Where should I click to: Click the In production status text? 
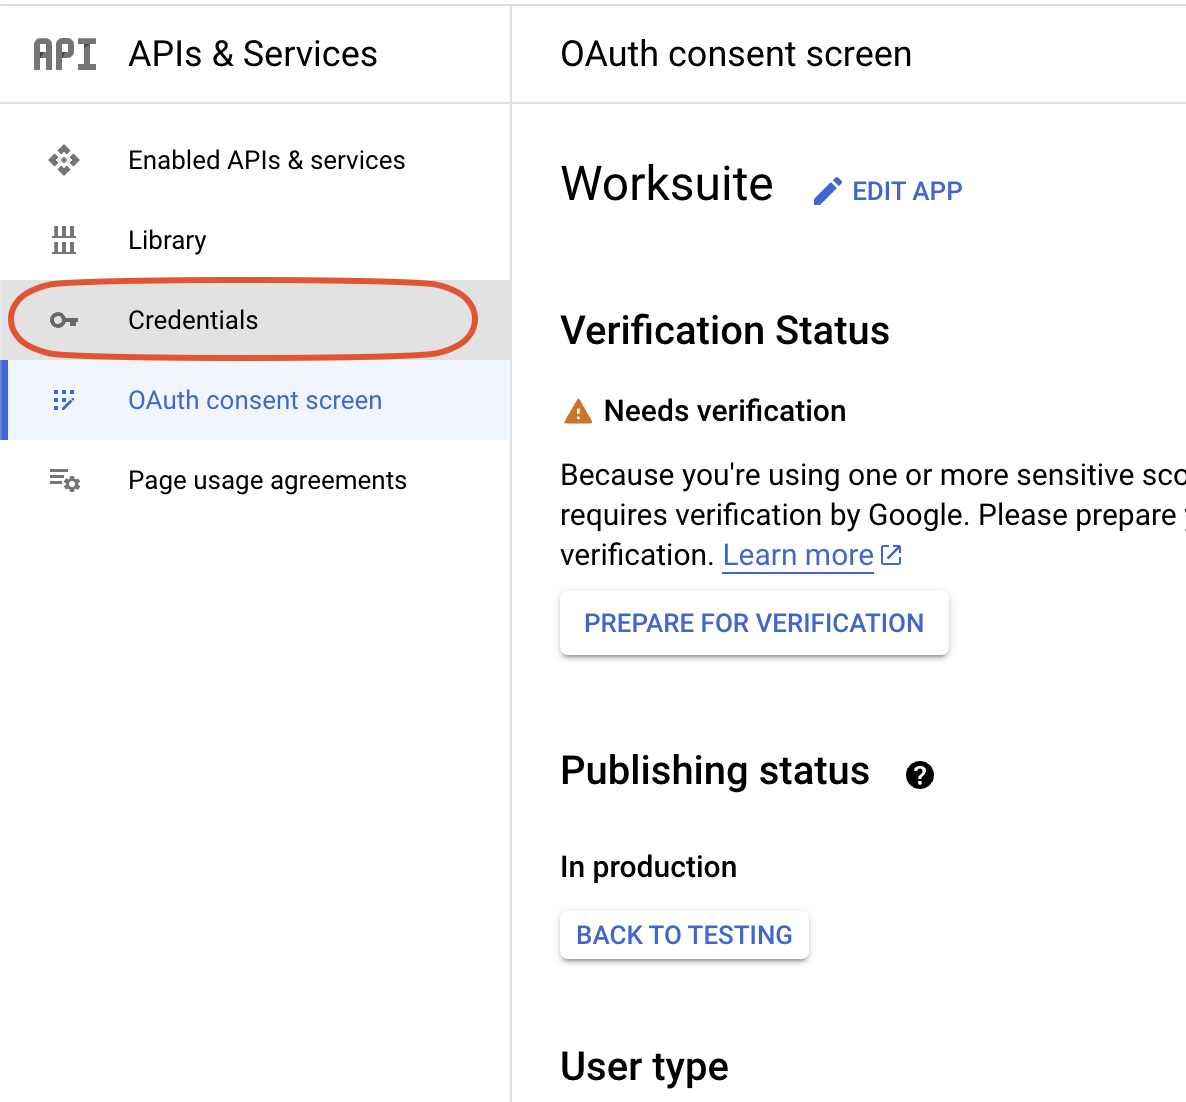[x=648, y=867]
